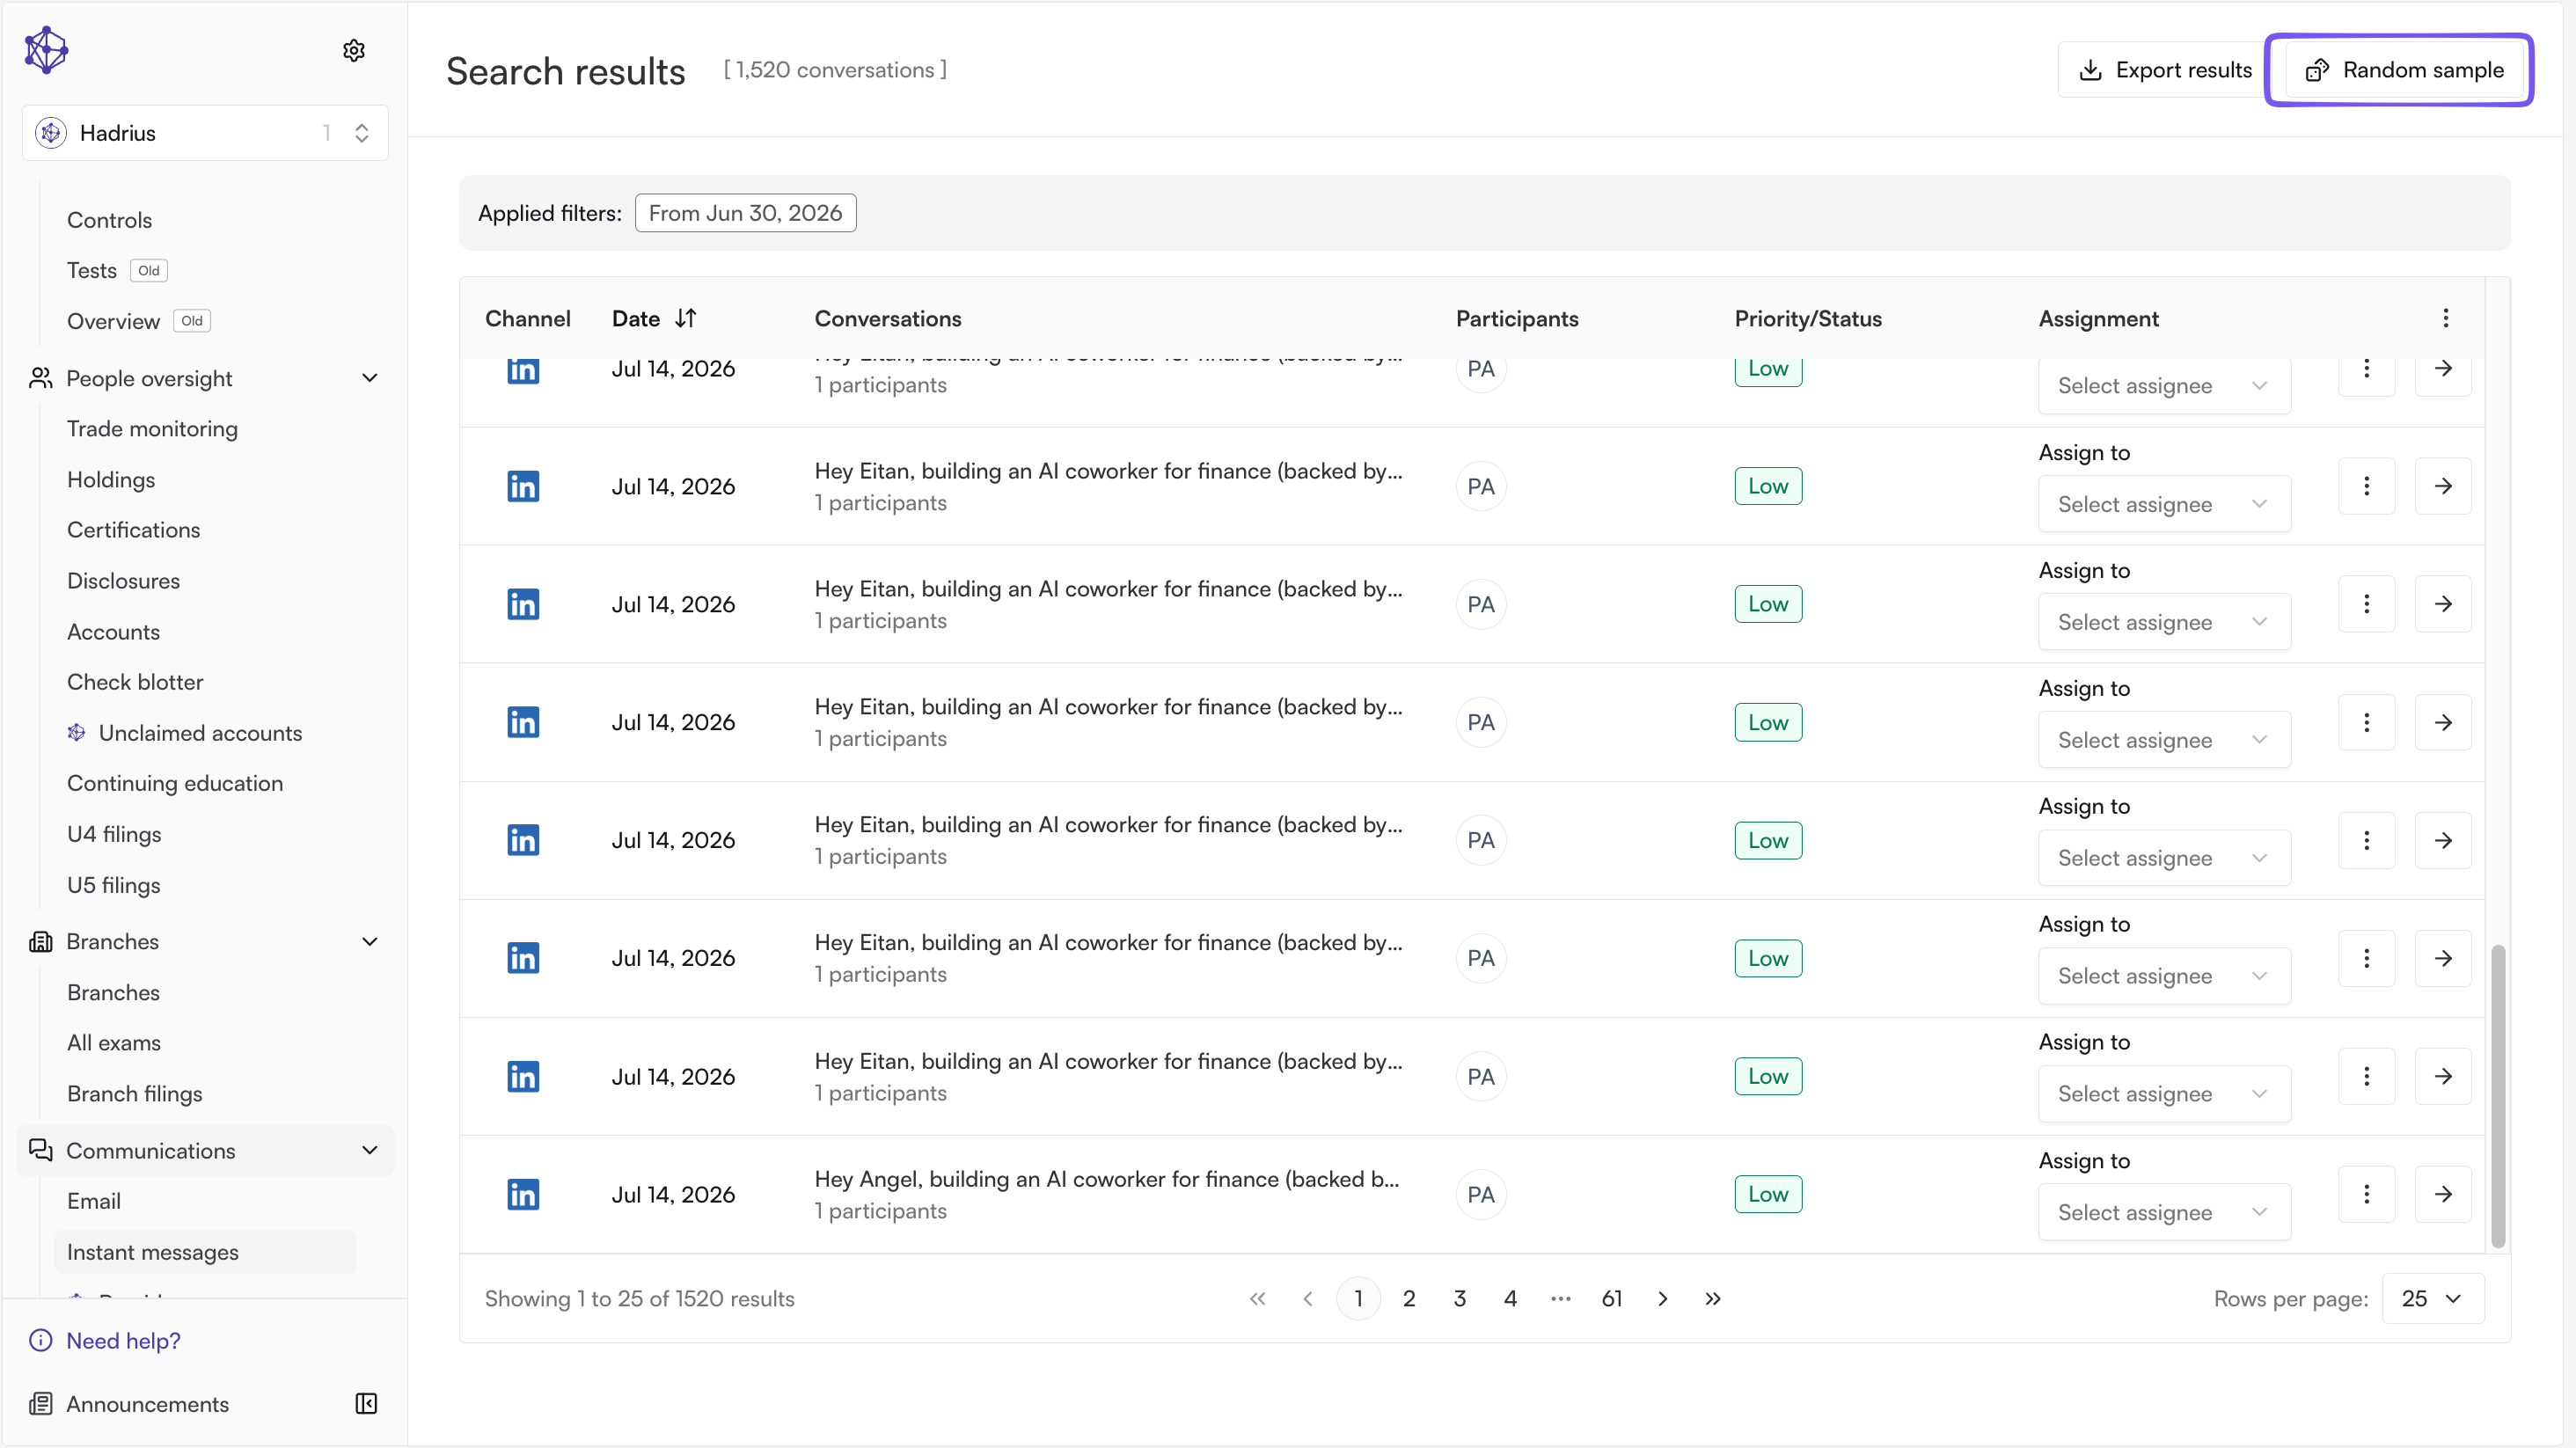This screenshot has width=2576, height=1448.
Task: Open row actions menu for Hey Angel conversation
Action: click(2366, 1193)
